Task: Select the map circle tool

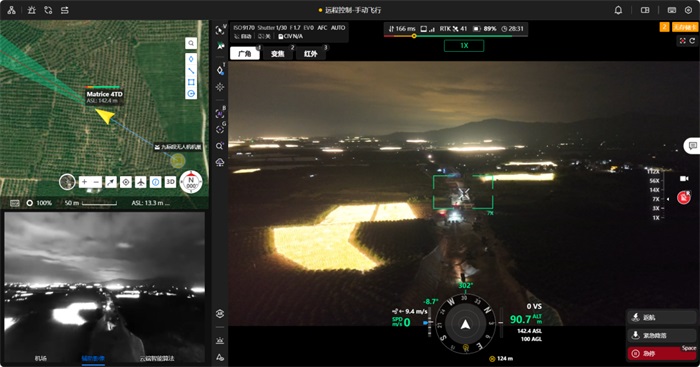Action: 191,93
